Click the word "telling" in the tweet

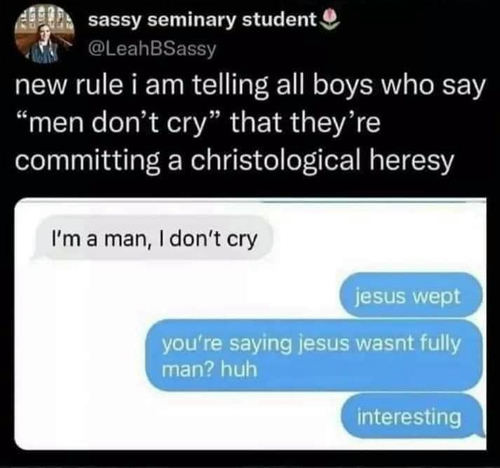(228, 88)
